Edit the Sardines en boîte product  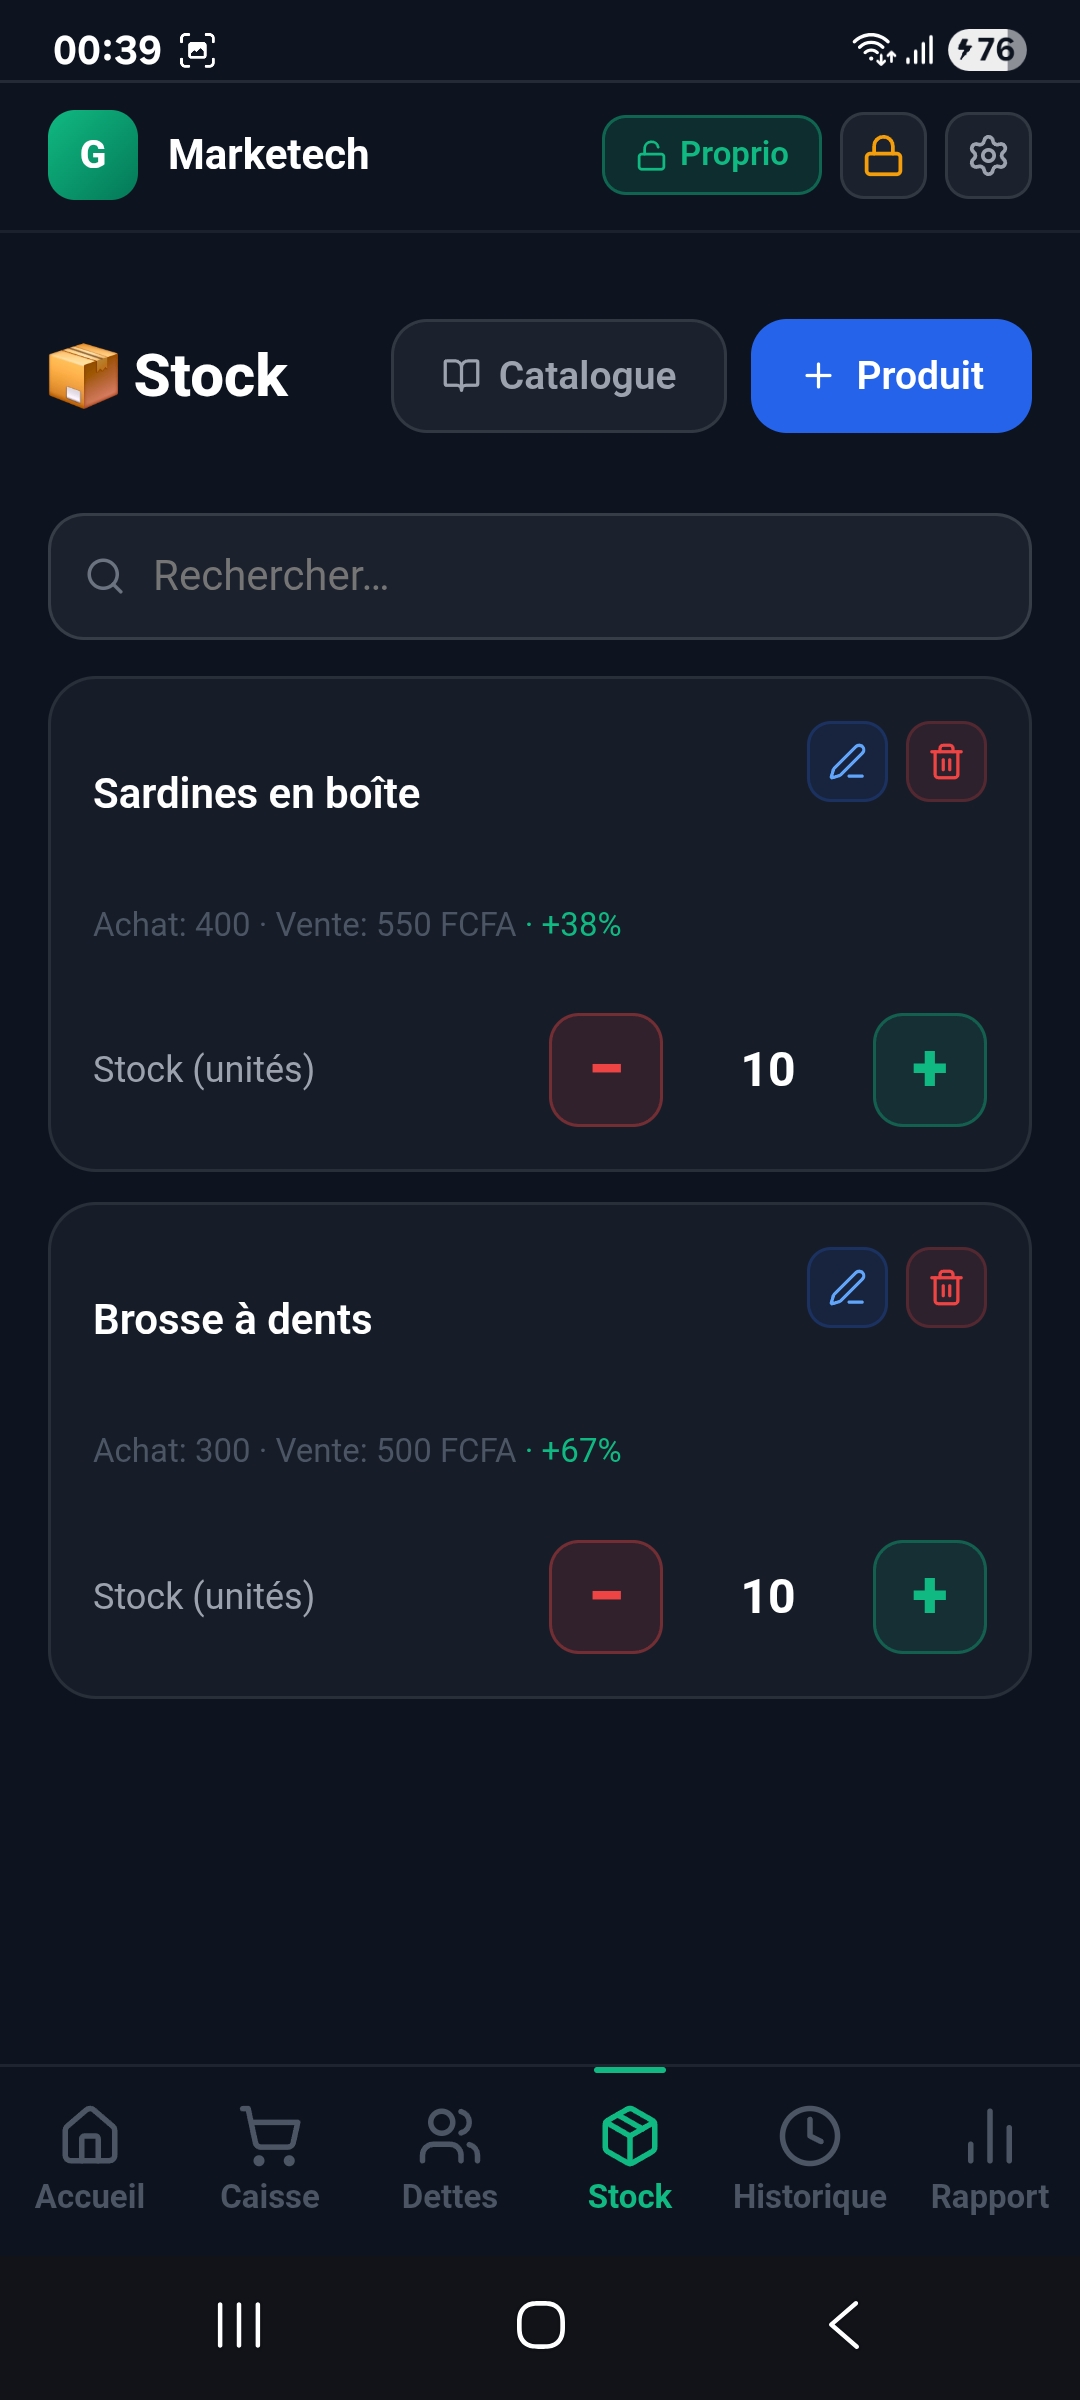(847, 762)
